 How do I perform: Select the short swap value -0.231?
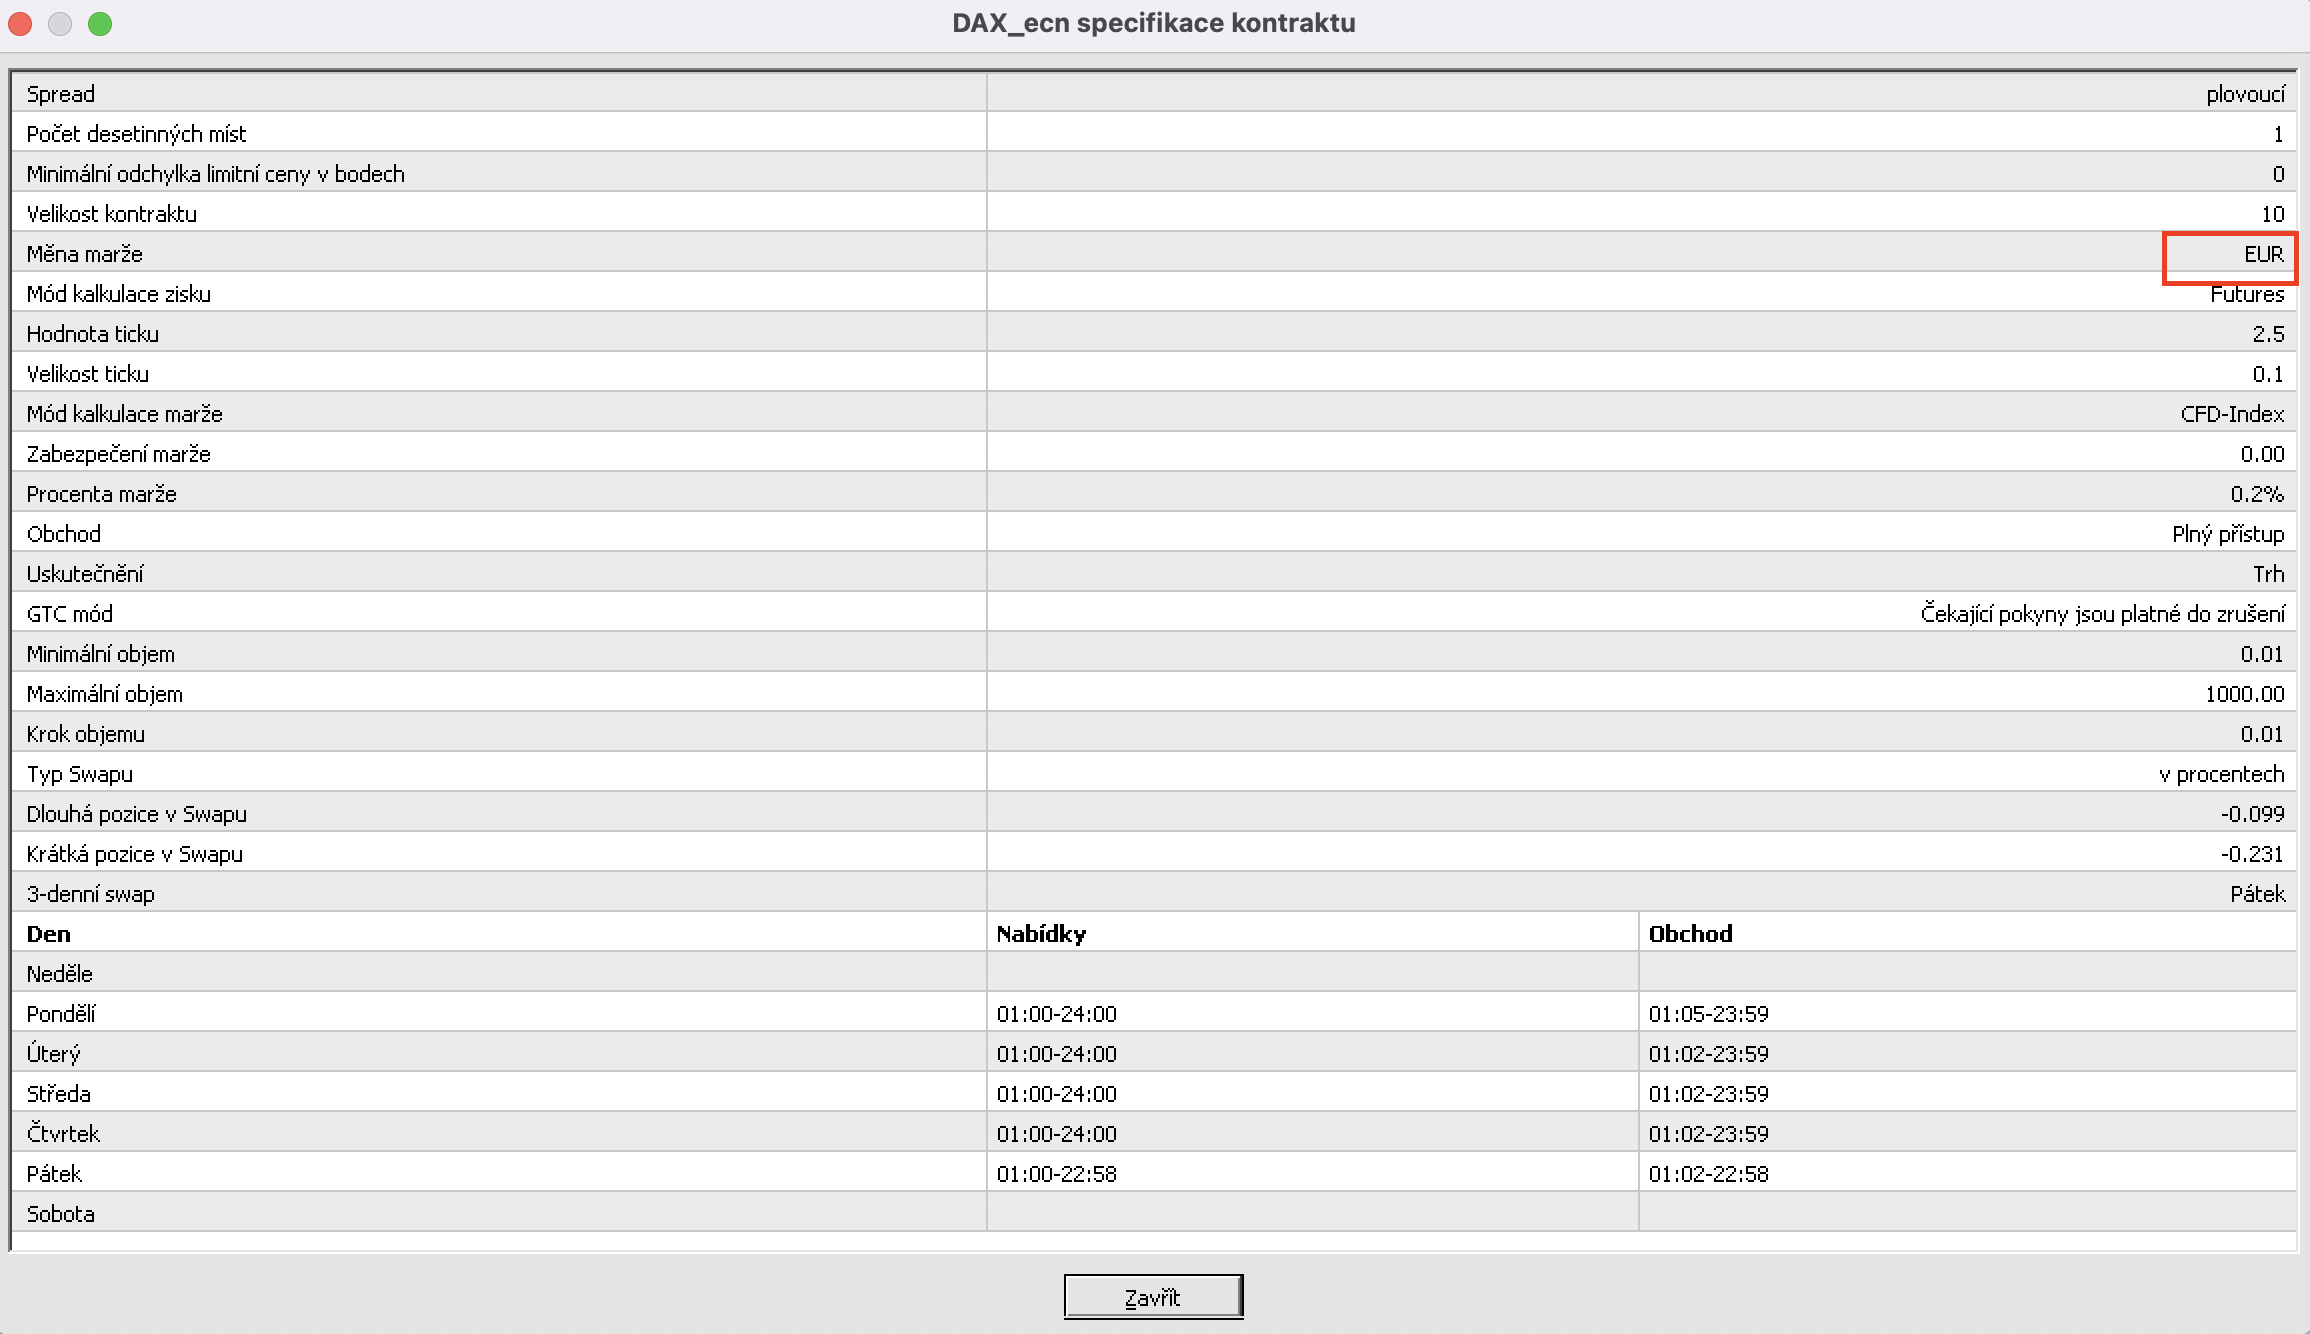click(x=2253, y=854)
